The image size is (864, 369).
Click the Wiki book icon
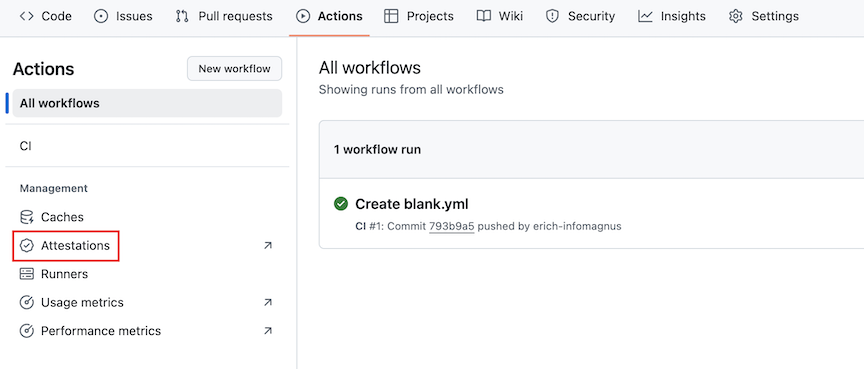[x=484, y=17]
